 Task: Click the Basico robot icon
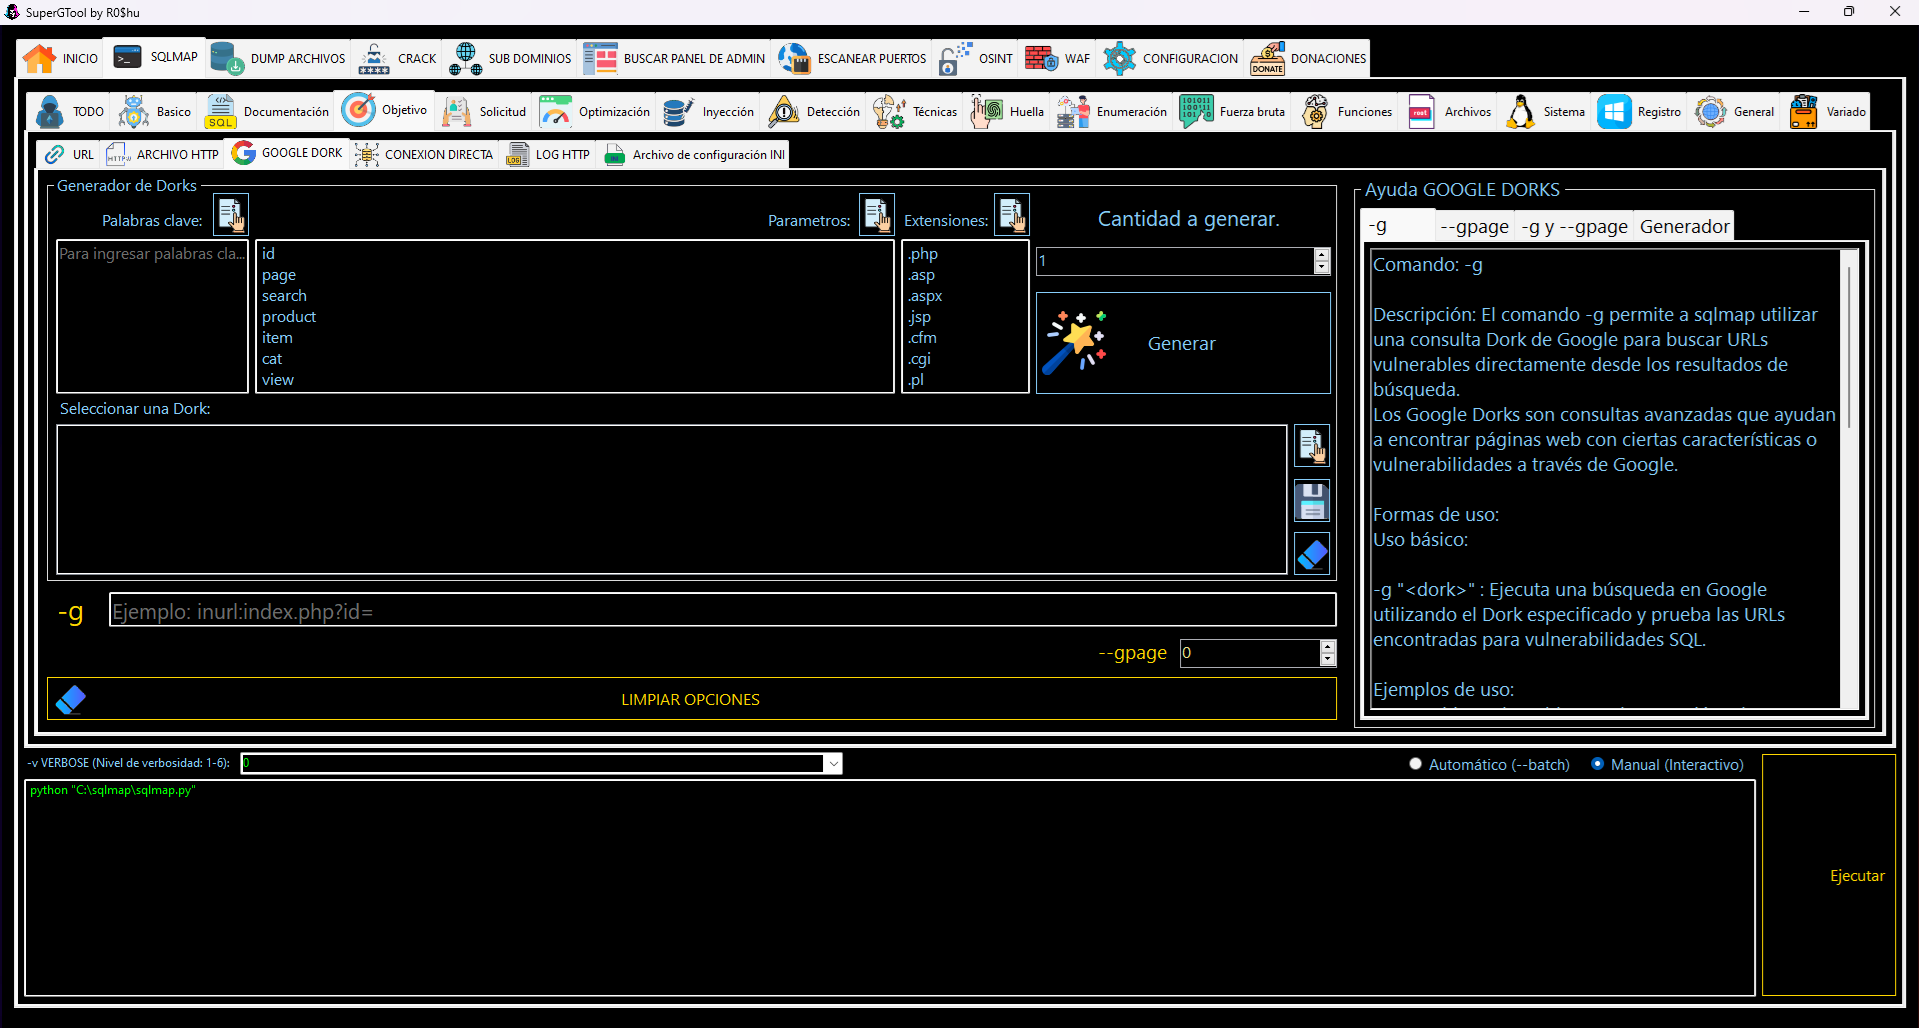tap(133, 112)
